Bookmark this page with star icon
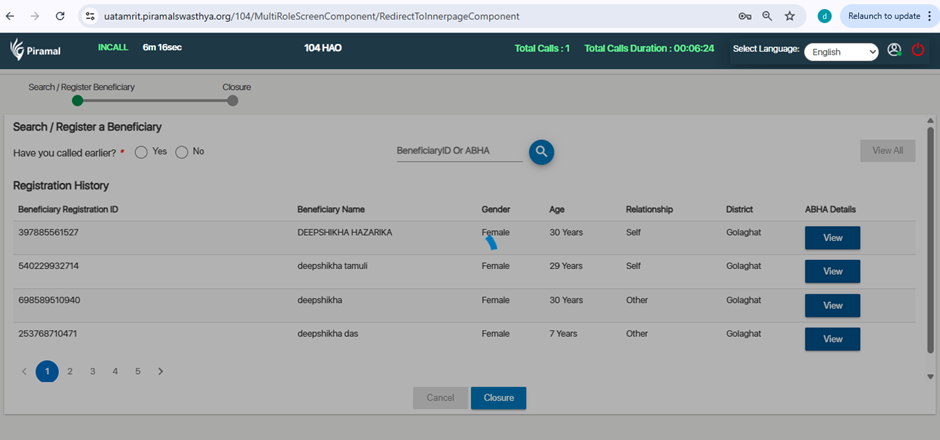Image resolution: width=940 pixels, height=440 pixels. click(x=790, y=16)
